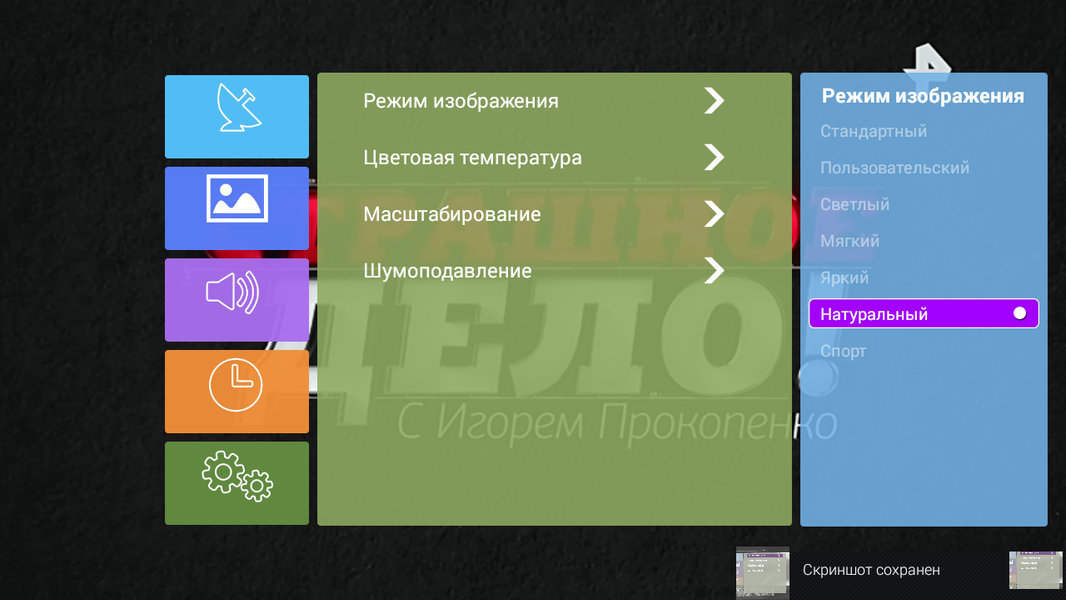Open the gears system settings tile
1066x600 pixels.
coord(237,483)
